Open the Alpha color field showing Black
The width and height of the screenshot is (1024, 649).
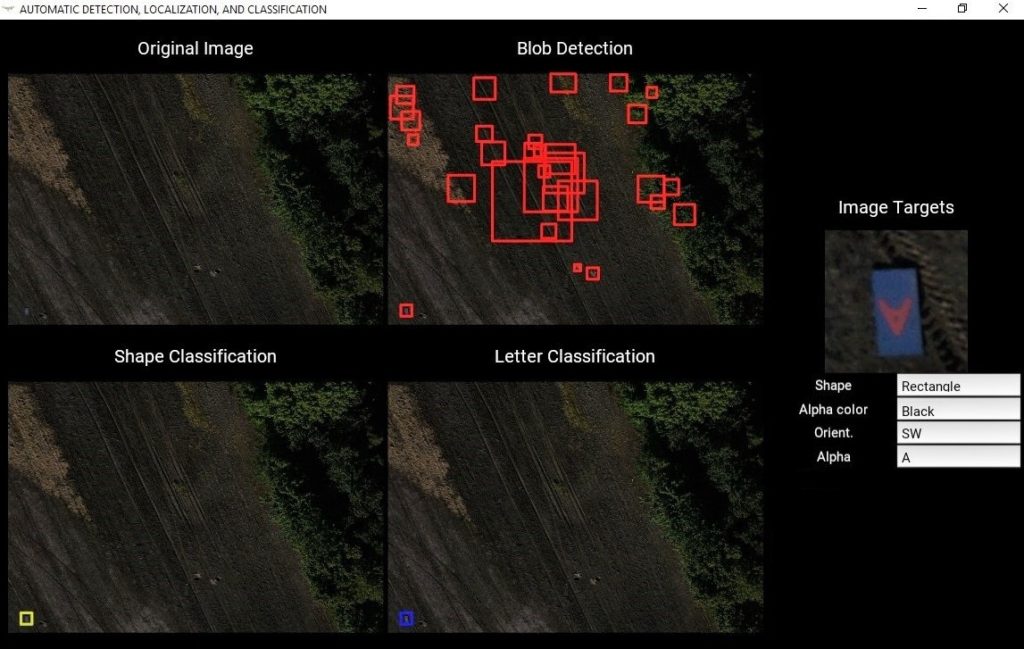coord(957,409)
